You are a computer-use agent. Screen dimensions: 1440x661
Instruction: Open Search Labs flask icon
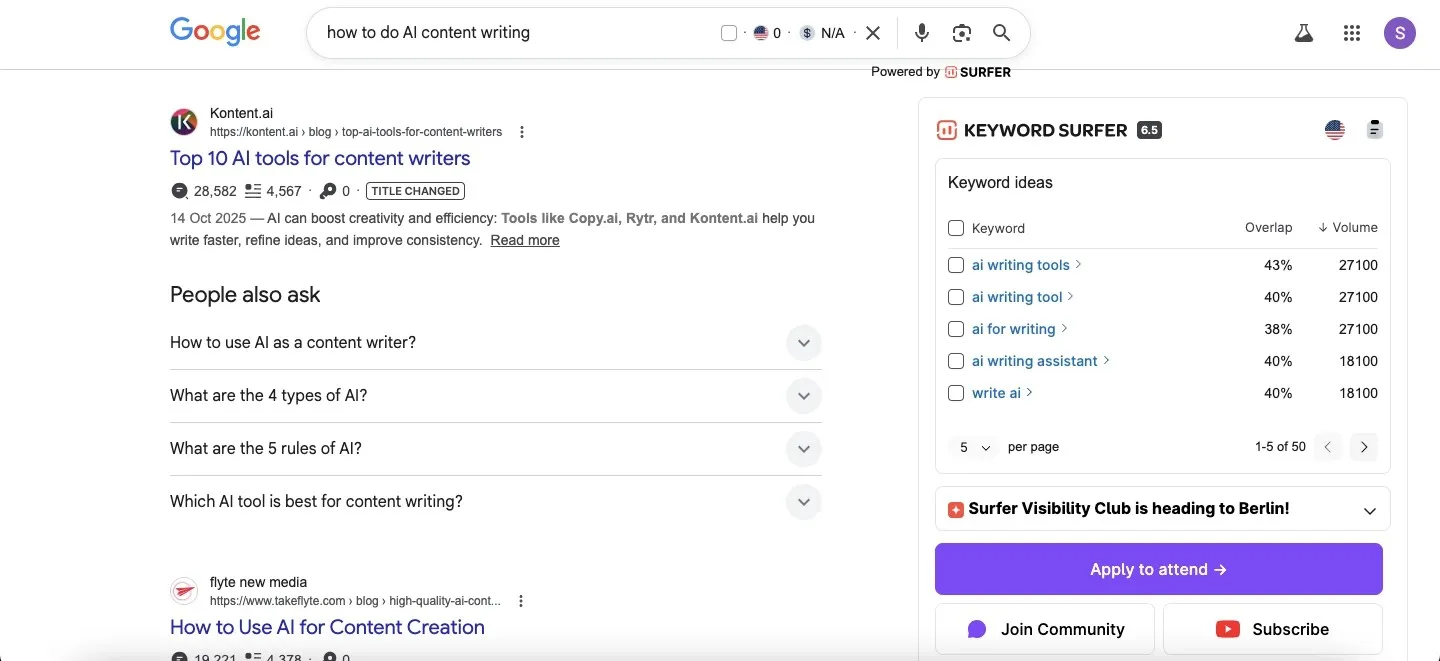click(x=1303, y=33)
